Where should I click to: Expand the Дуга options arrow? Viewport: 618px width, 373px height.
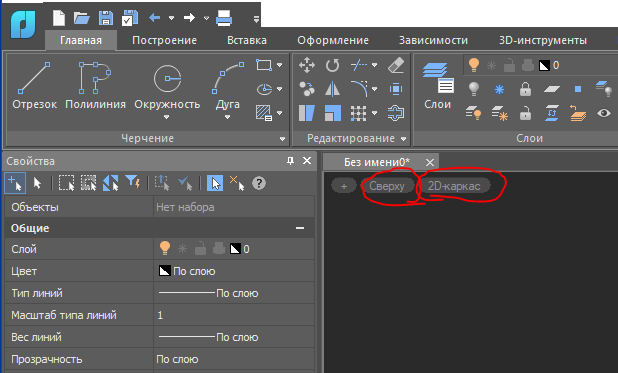click(227, 117)
